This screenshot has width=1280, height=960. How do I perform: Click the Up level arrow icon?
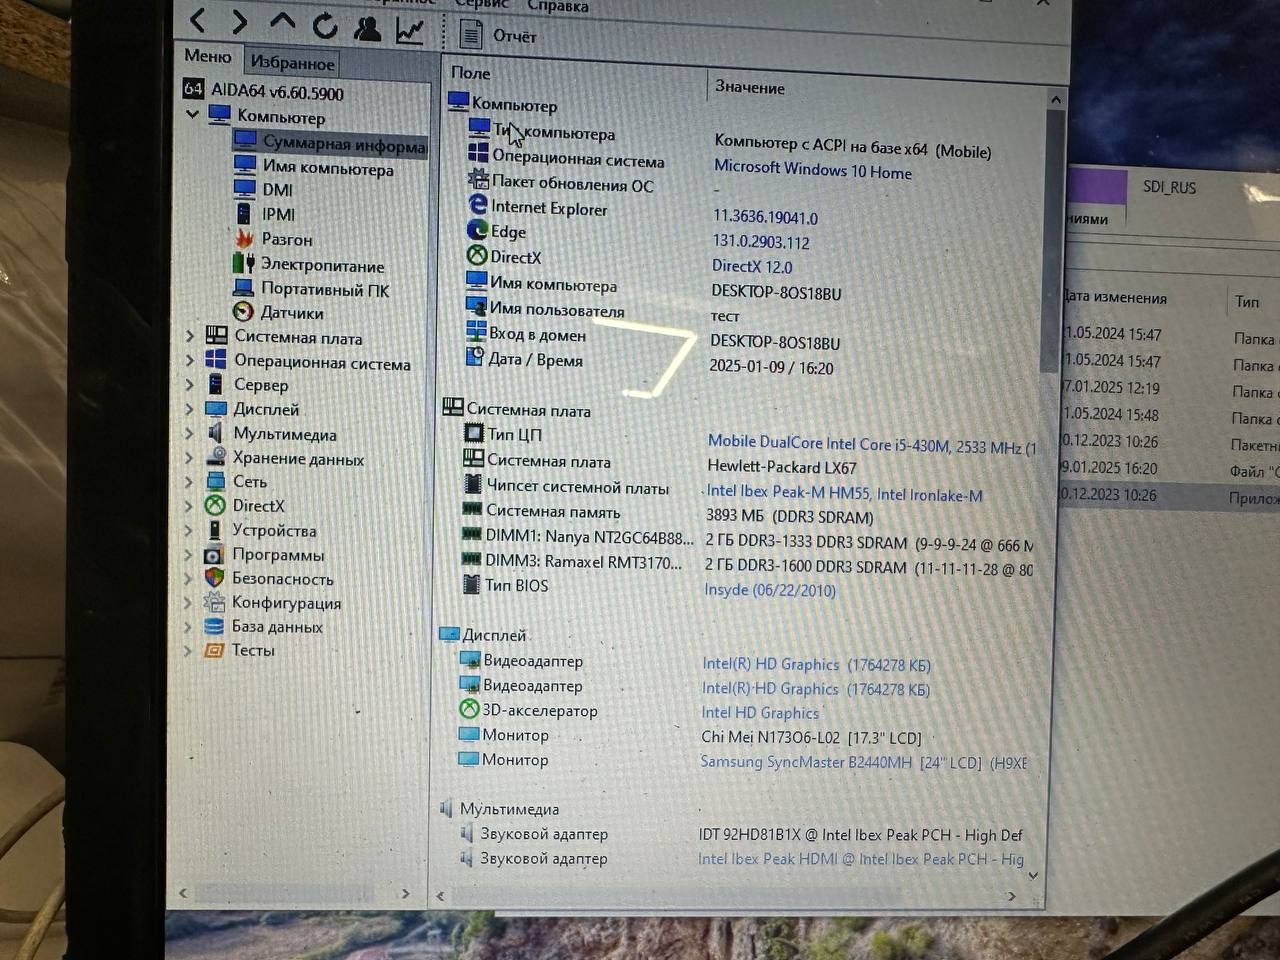(x=283, y=22)
